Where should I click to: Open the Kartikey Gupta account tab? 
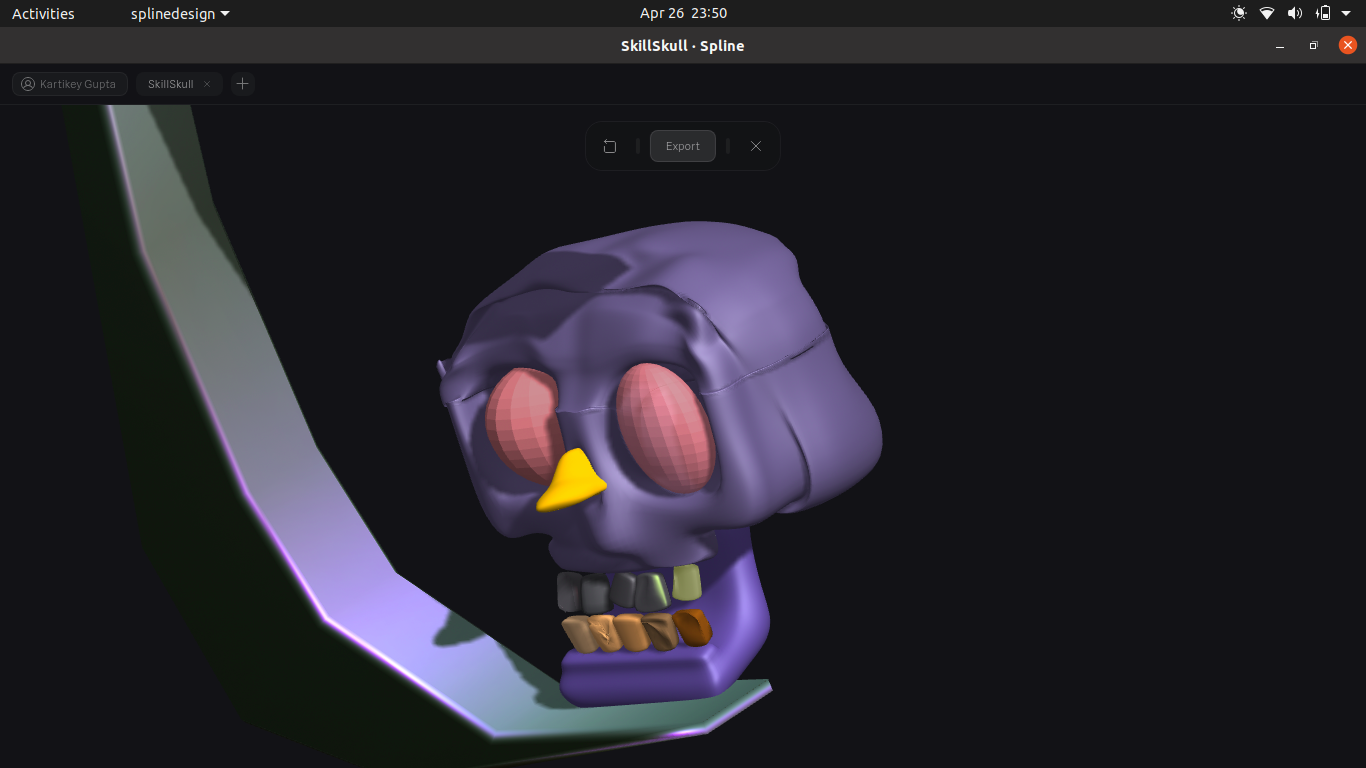[70, 84]
